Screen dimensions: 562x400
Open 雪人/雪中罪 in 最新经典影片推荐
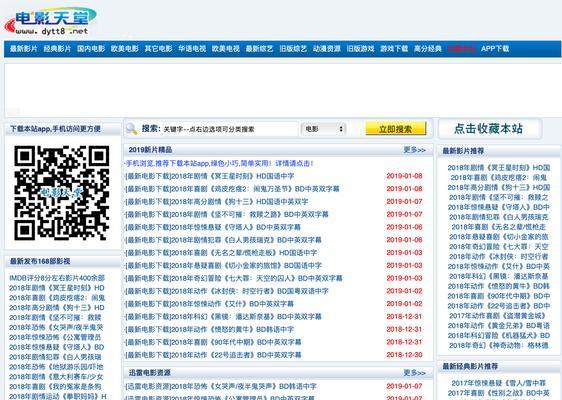499,383
